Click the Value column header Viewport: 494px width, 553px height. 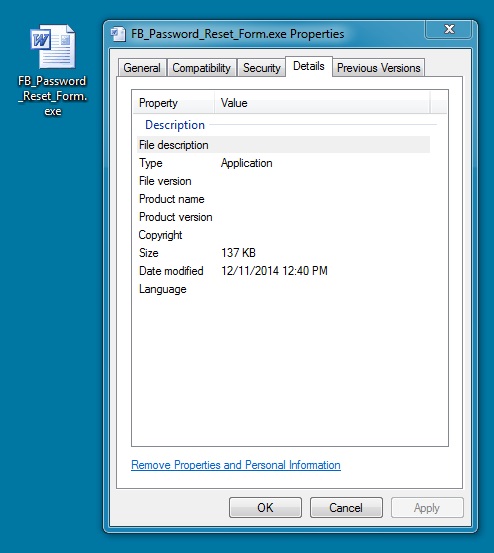tap(322, 103)
